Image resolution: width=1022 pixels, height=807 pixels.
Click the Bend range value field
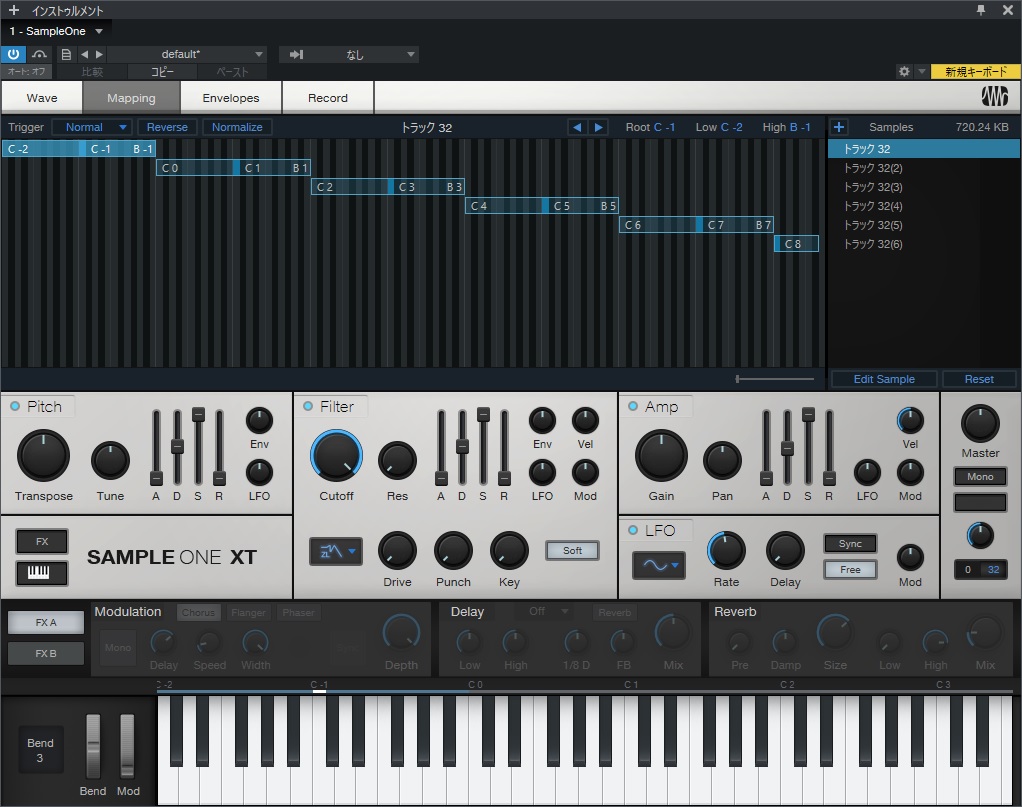pyautogui.click(x=40, y=750)
